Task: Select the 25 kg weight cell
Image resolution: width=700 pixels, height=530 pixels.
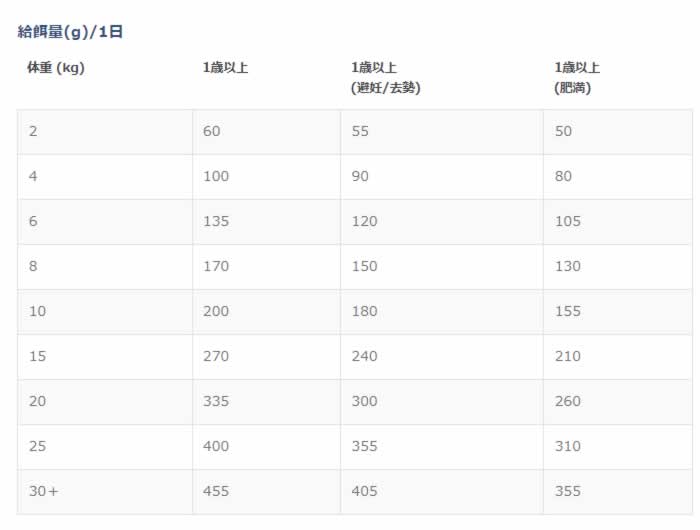Action: [37, 446]
